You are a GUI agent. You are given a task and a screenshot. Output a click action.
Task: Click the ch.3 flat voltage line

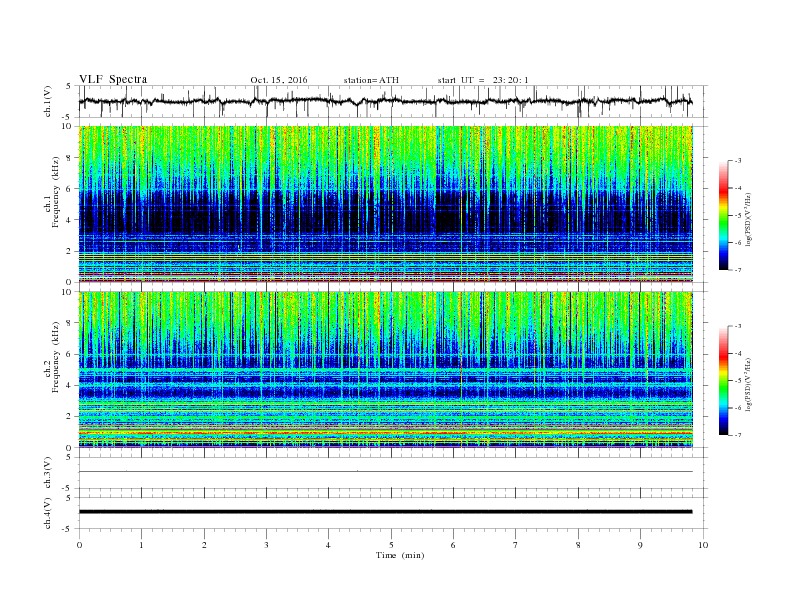(x=386, y=472)
